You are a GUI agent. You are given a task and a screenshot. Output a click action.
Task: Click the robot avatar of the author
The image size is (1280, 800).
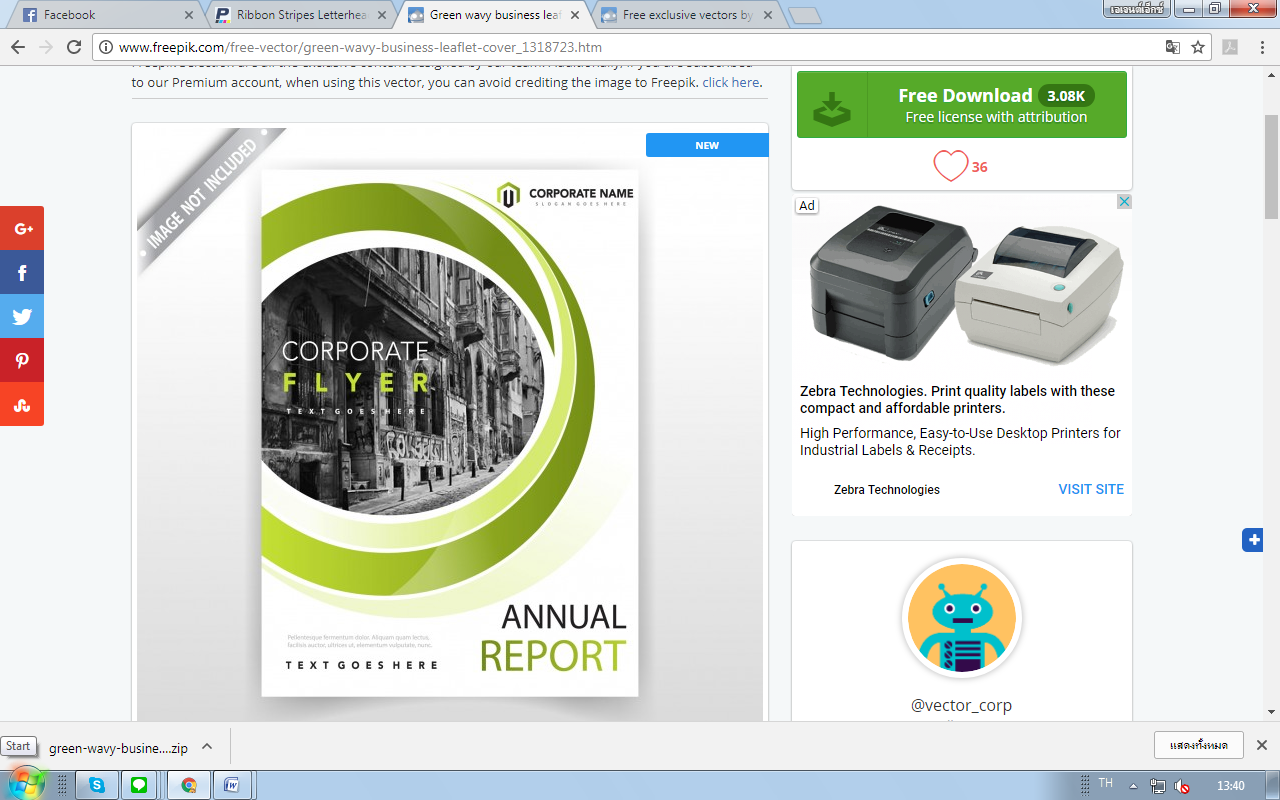coord(961,617)
